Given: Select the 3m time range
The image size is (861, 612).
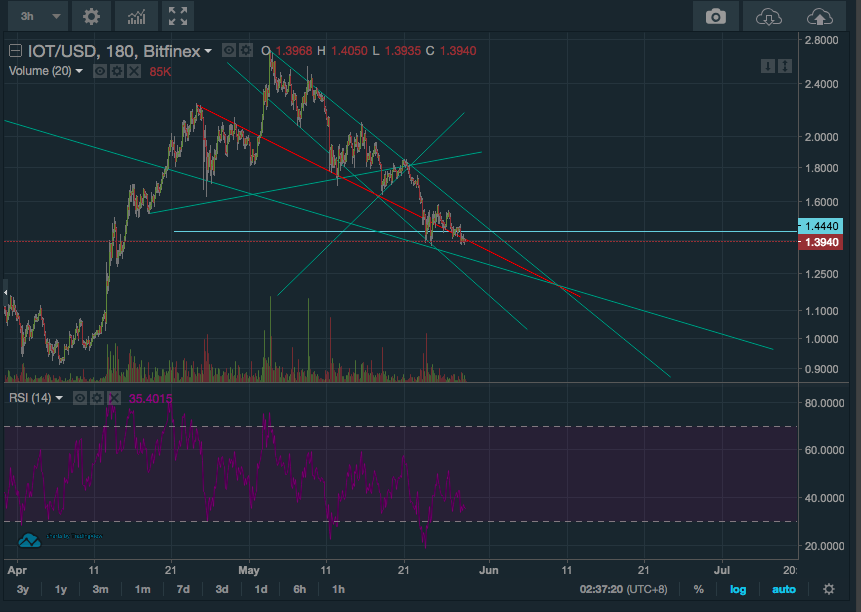Looking at the screenshot, I should click(x=100, y=589).
